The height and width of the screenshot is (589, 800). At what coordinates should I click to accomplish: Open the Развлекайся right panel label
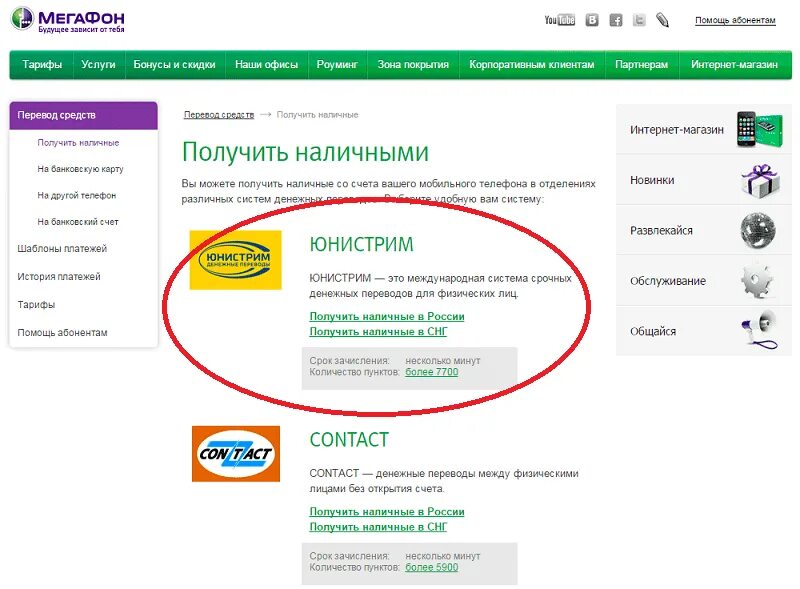[x=661, y=231]
